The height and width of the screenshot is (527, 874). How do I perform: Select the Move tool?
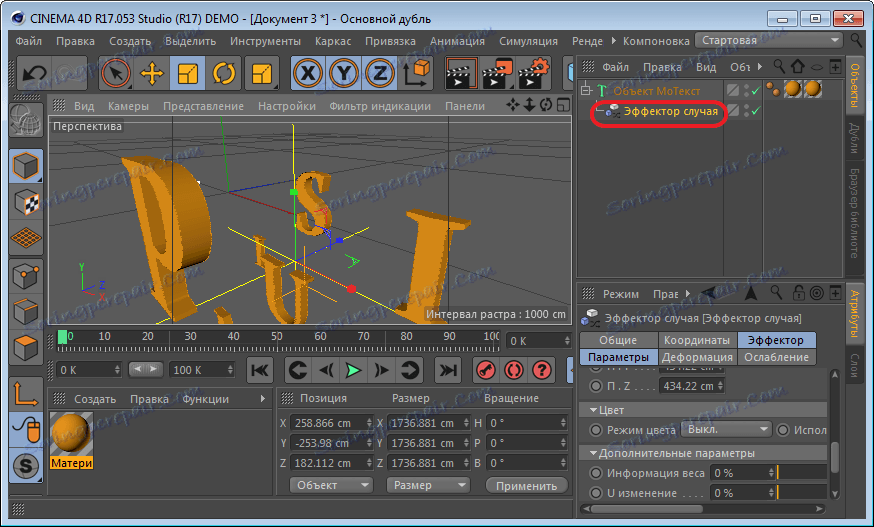coord(152,73)
